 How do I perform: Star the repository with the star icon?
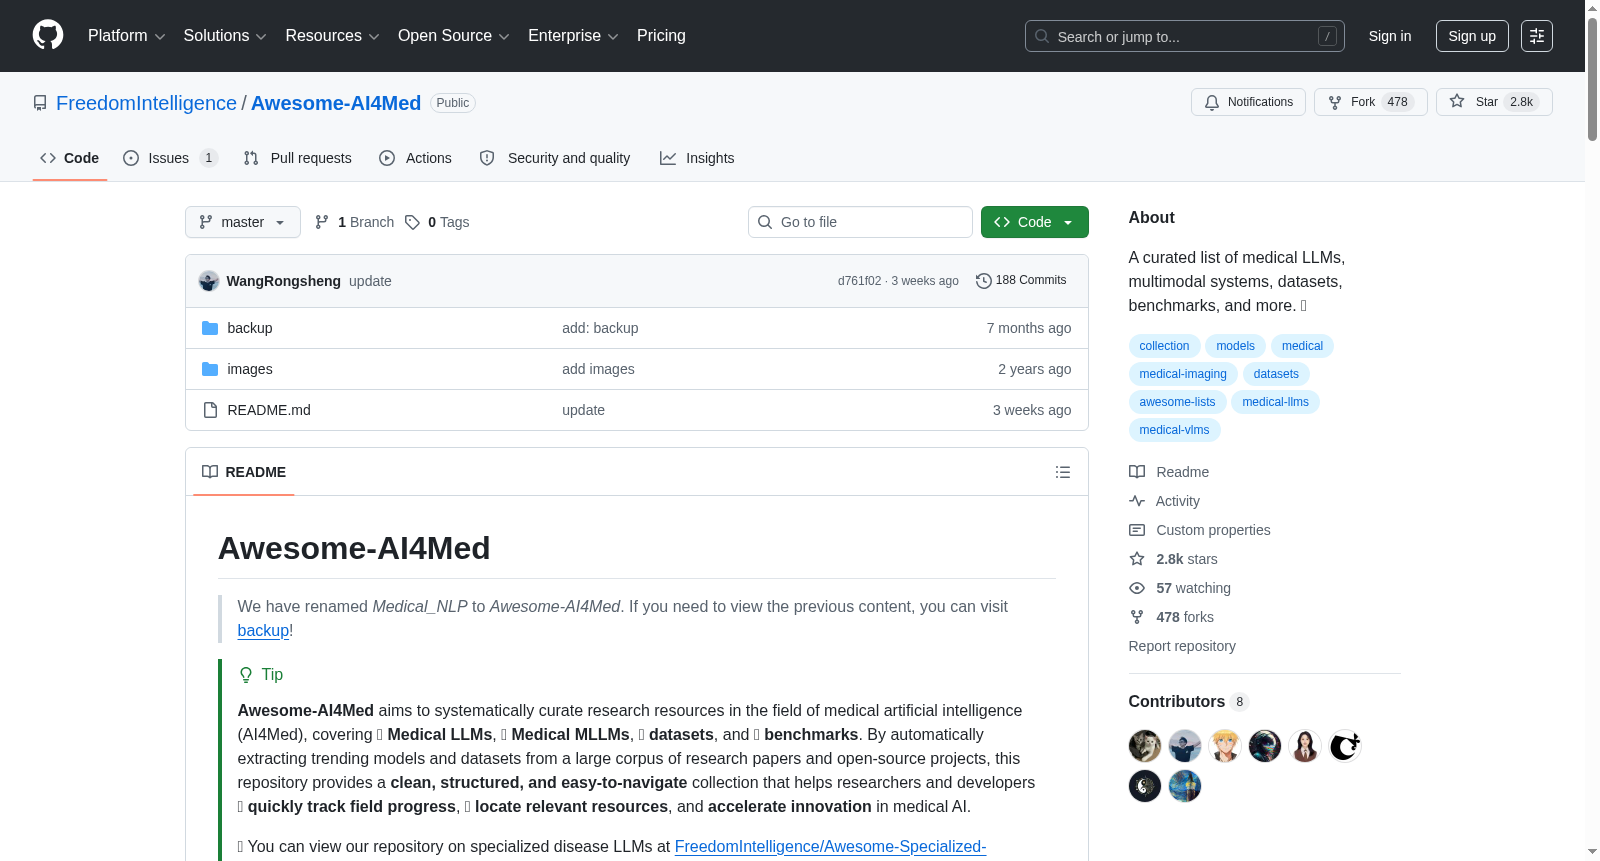point(1457,101)
